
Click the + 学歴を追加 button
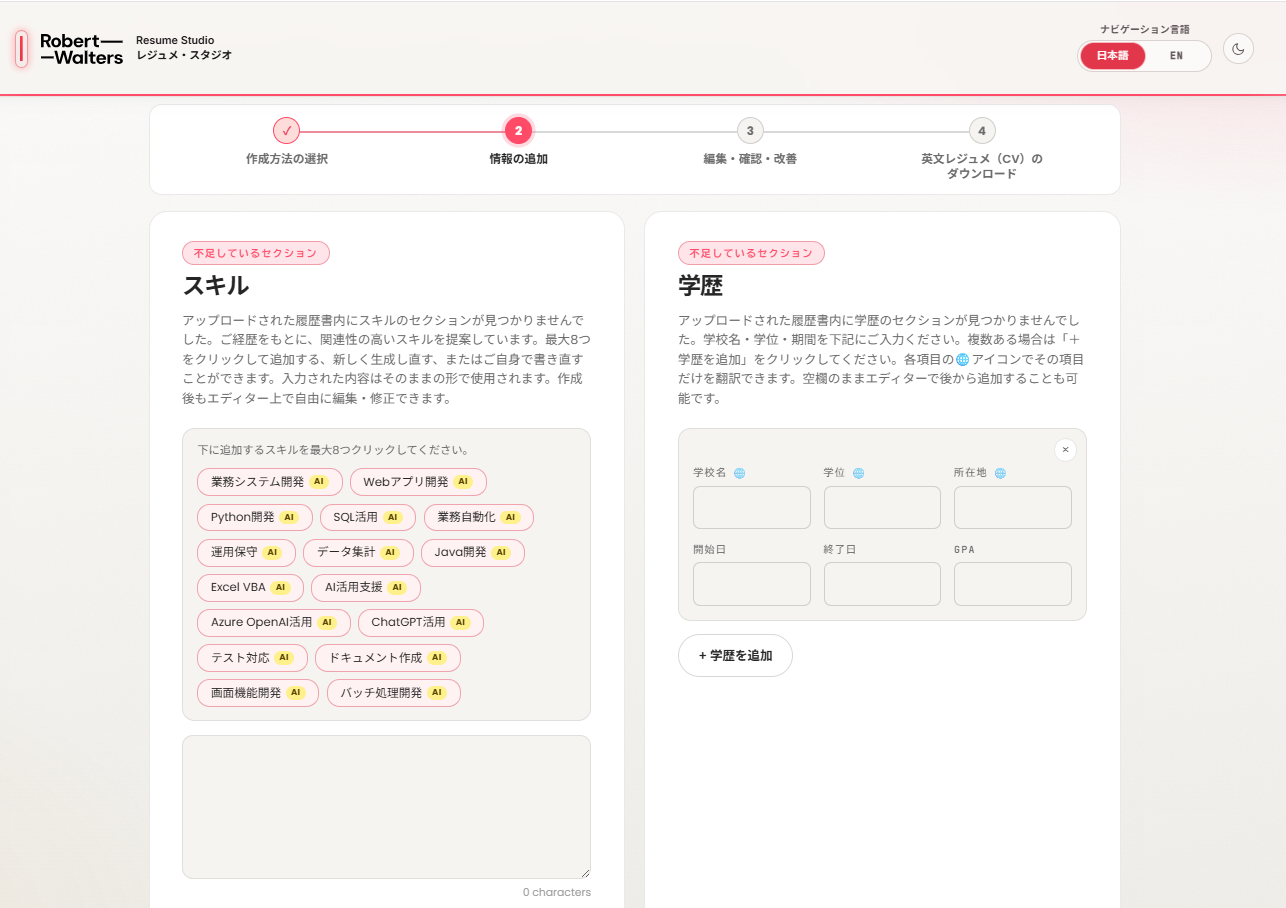(x=735, y=656)
